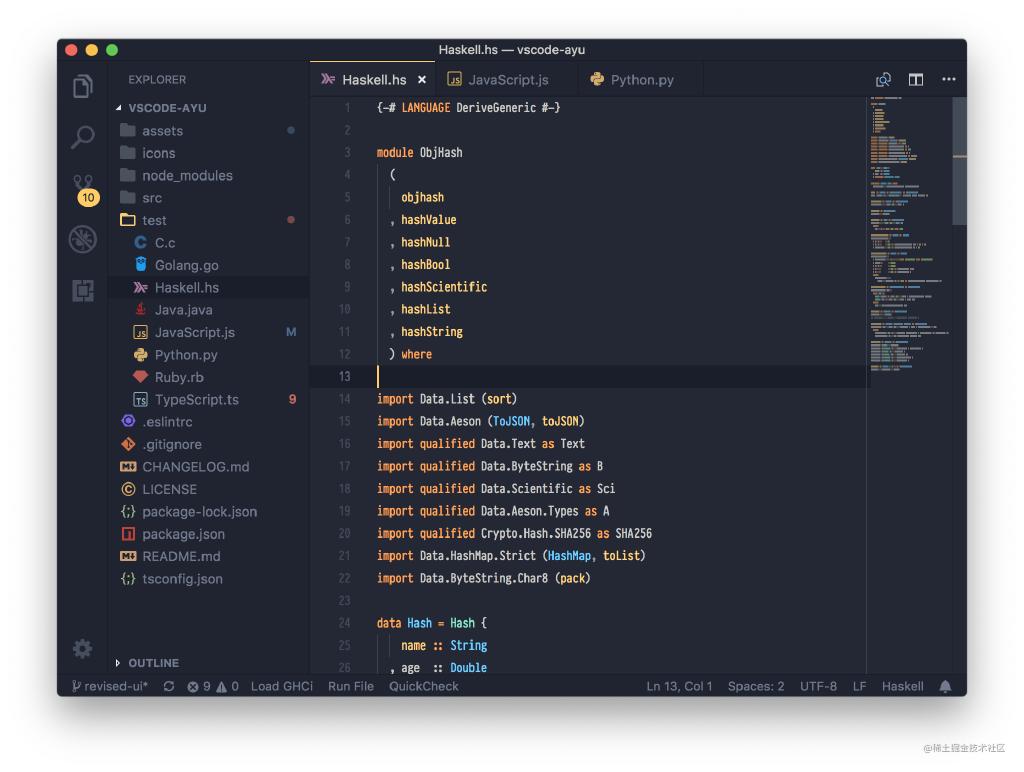Click QuickCheck in status bar
This screenshot has width=1024, height=772.
tap(423, 686)
